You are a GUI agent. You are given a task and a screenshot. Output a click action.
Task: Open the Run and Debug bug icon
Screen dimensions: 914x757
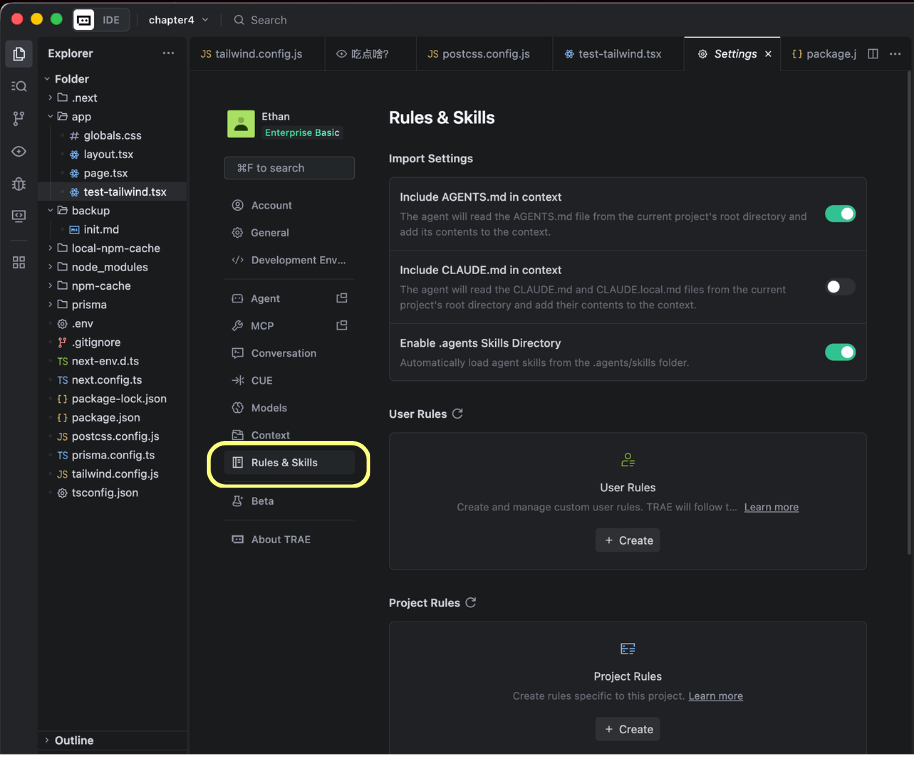19,184
